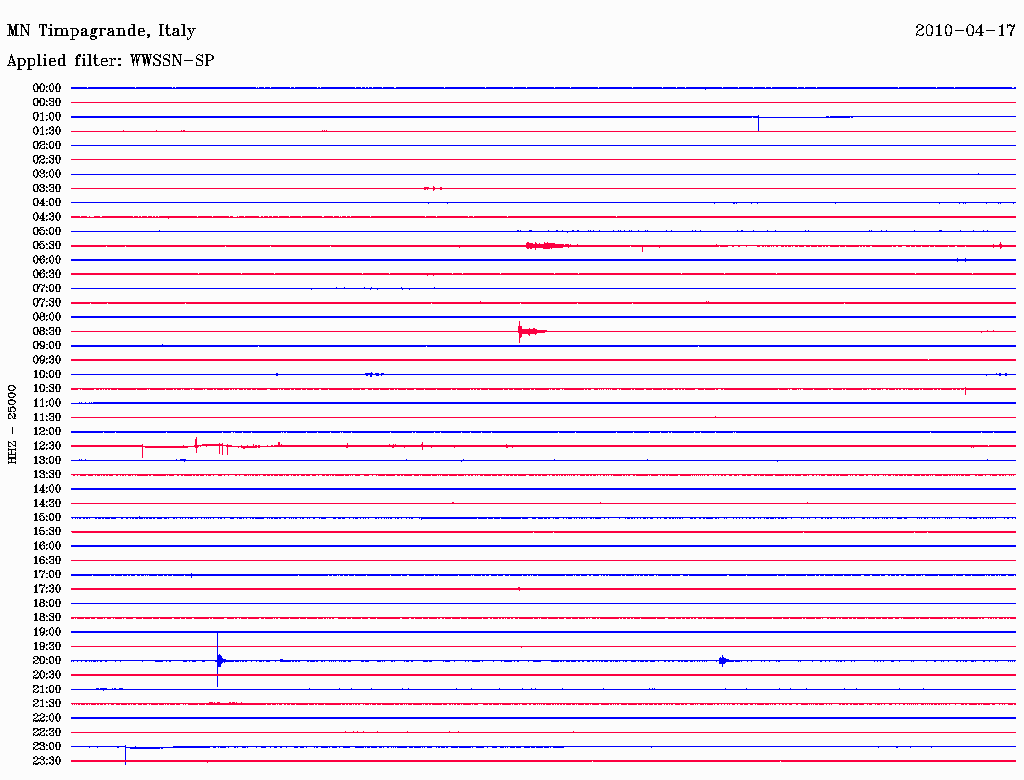This screenshot has width=1024, height=780.
Task: Select the 15:30 time label
Action: pos(47,532)
